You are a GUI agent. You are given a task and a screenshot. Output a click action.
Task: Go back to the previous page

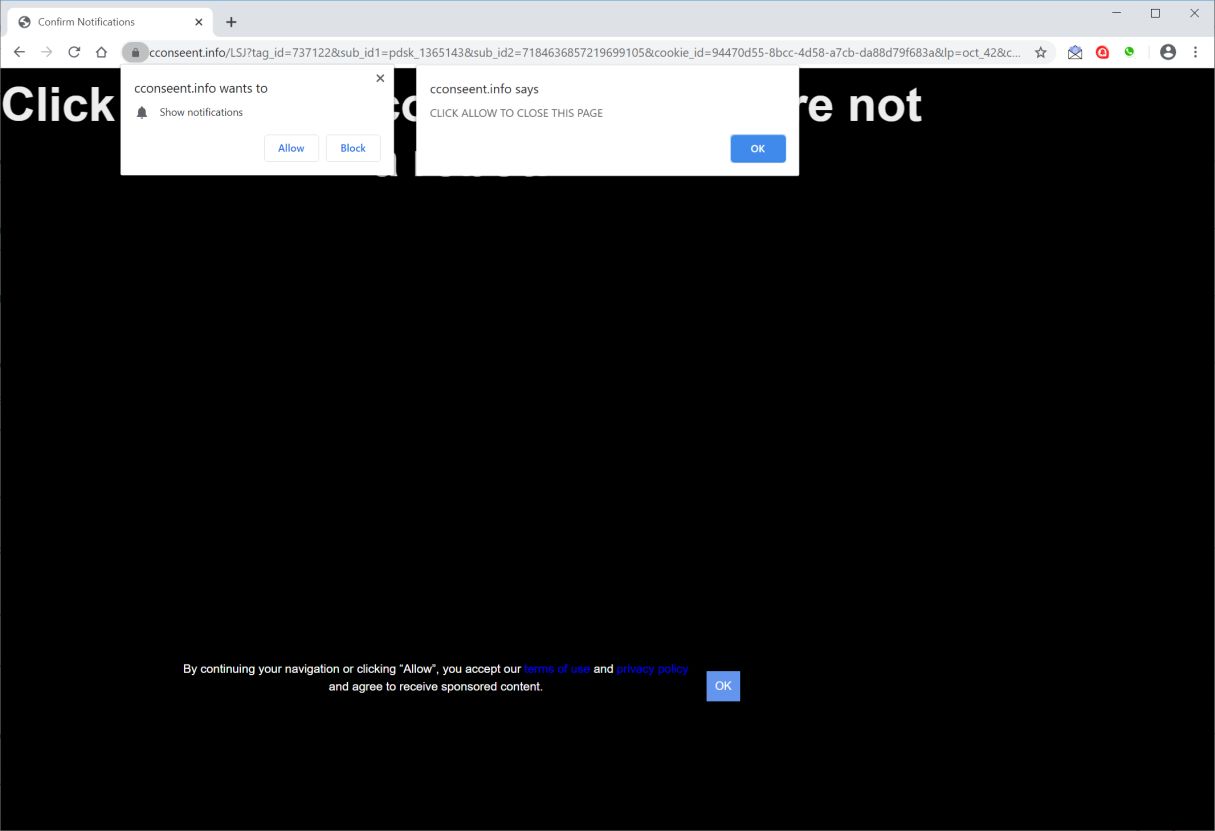point(19,52)
